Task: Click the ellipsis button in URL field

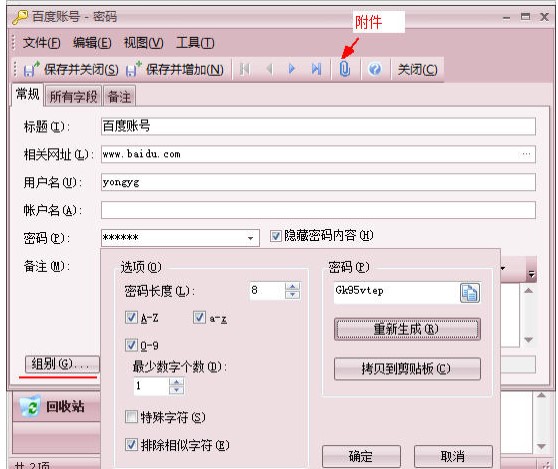Action: coord(526,154)
